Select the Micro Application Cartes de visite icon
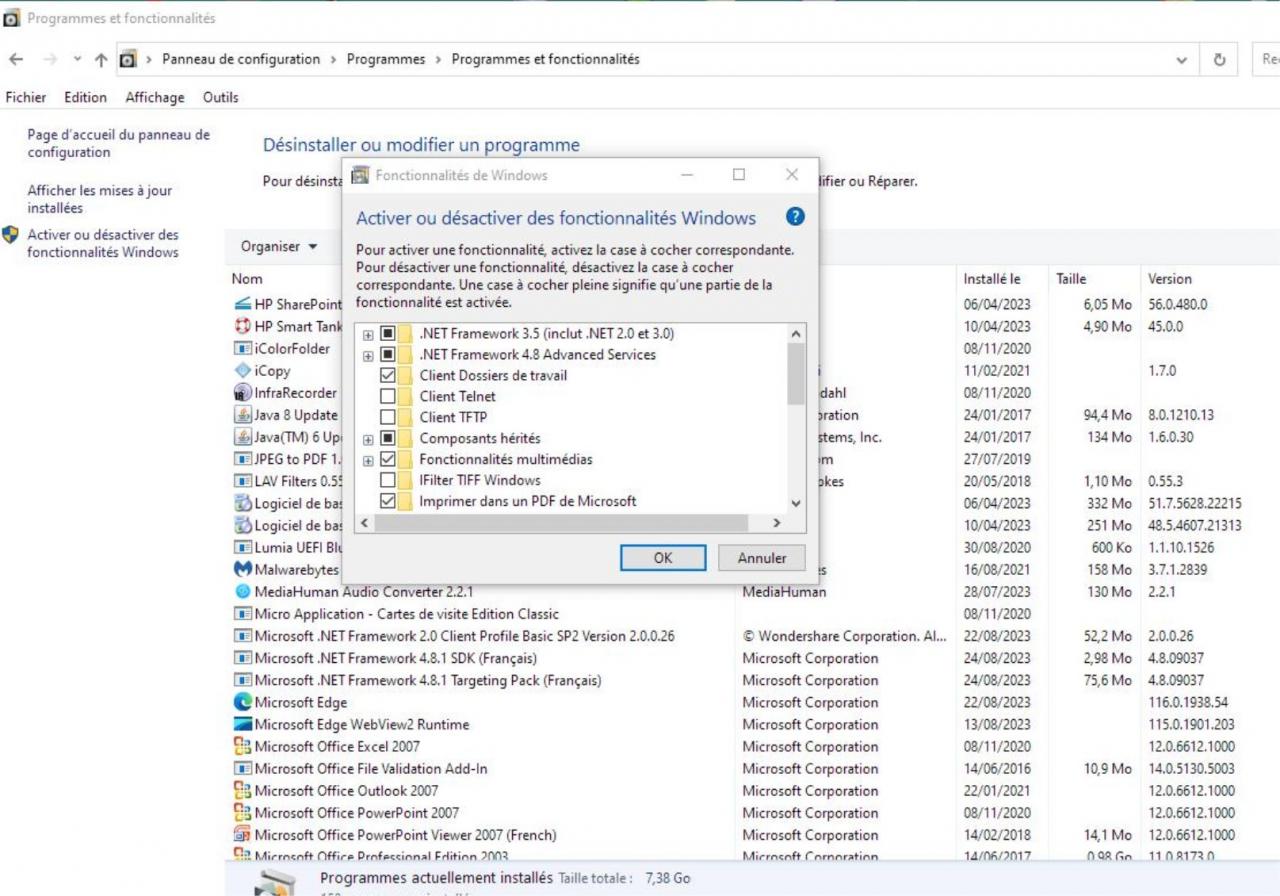This screenshot has height=896, width=1280. (x=242, y=614)
